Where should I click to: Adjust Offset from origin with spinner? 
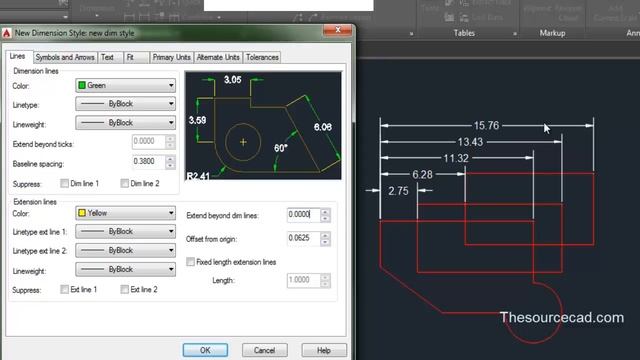[325, 238]
